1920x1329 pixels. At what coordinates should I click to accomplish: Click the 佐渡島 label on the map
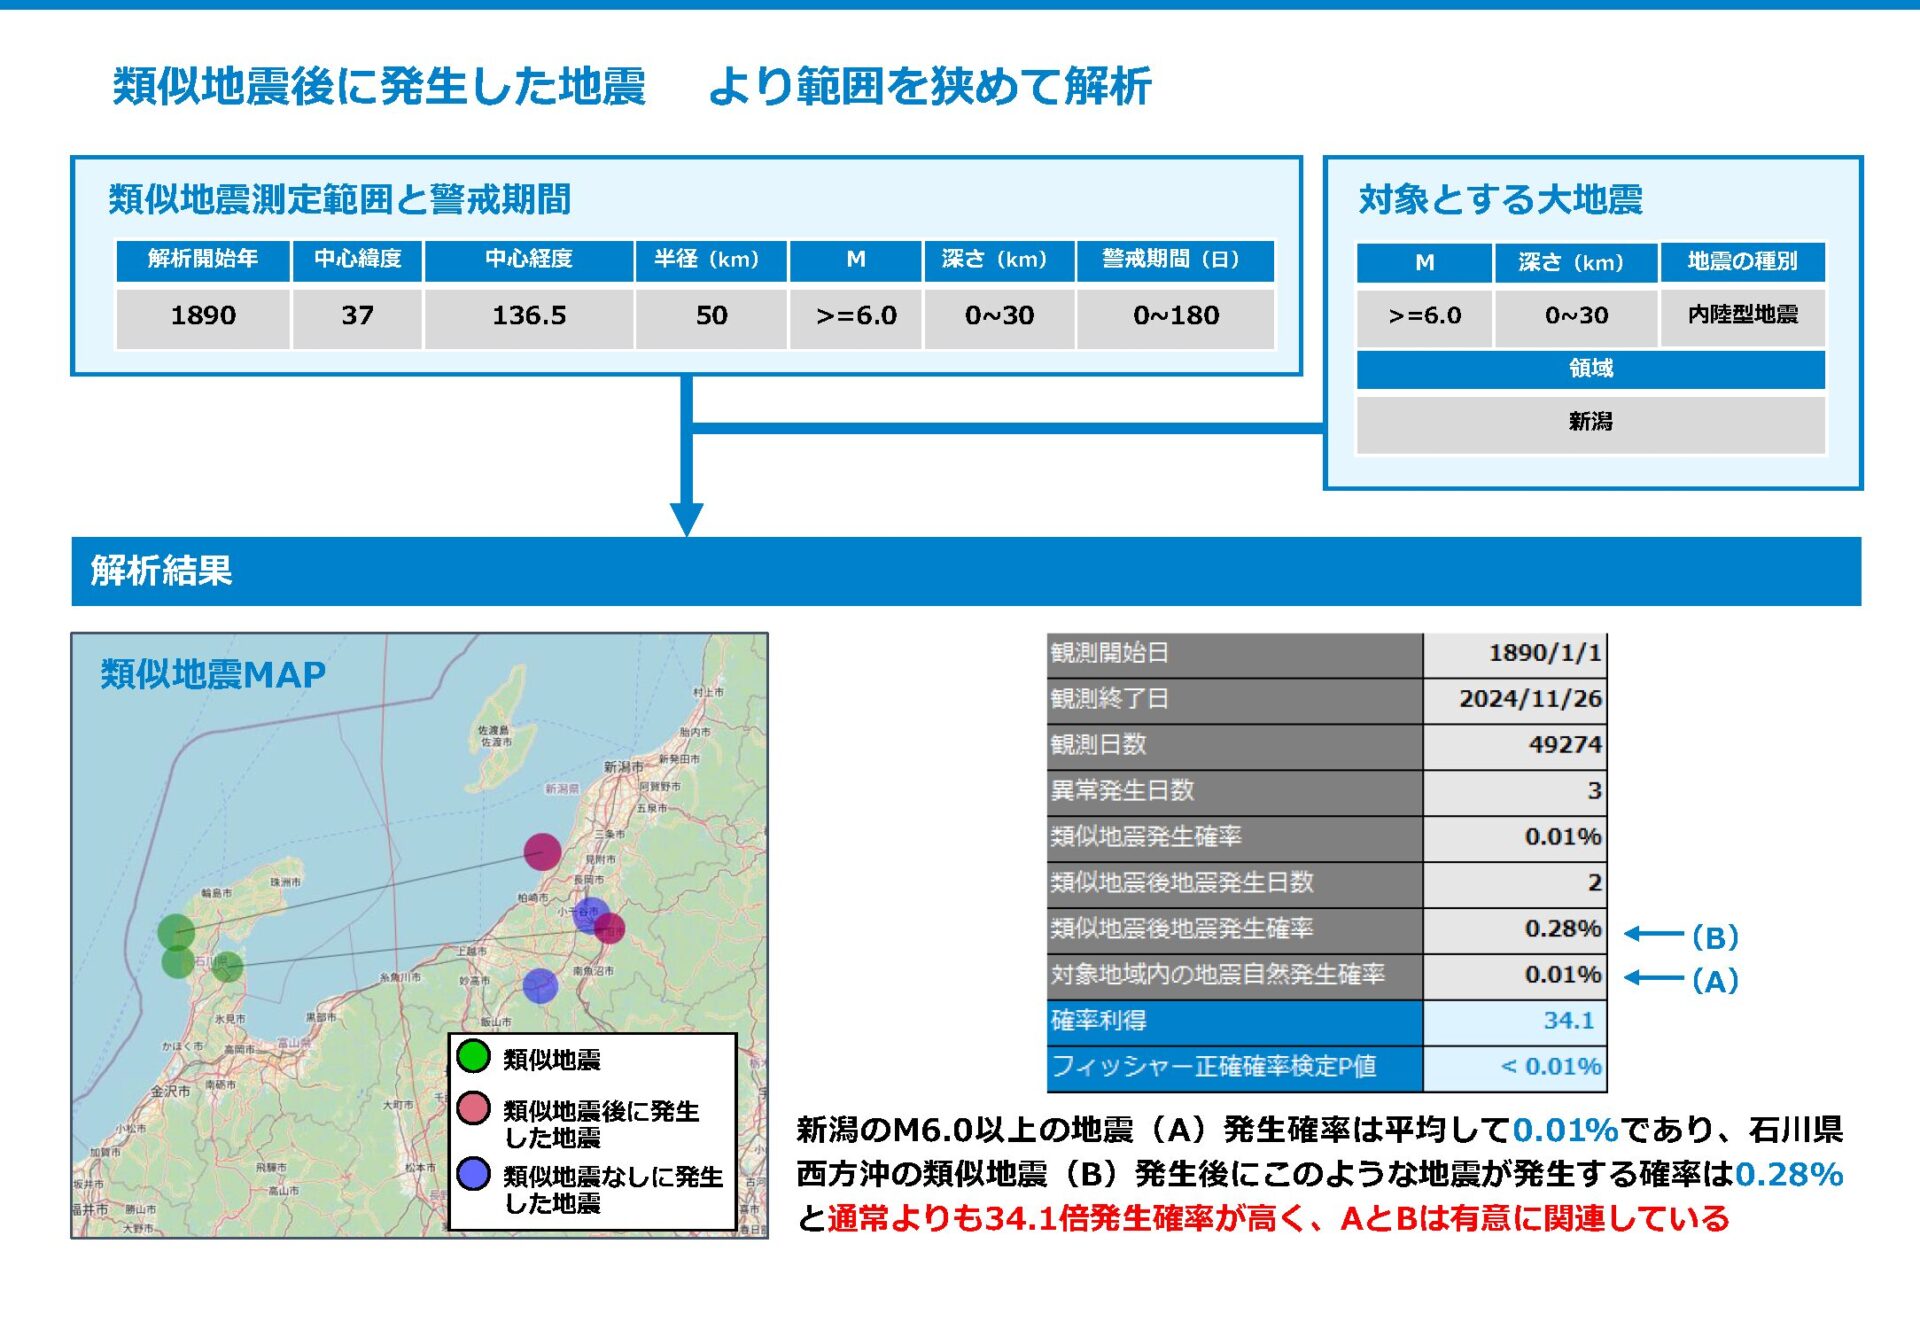pyautogui.click(x=493, y=731)
